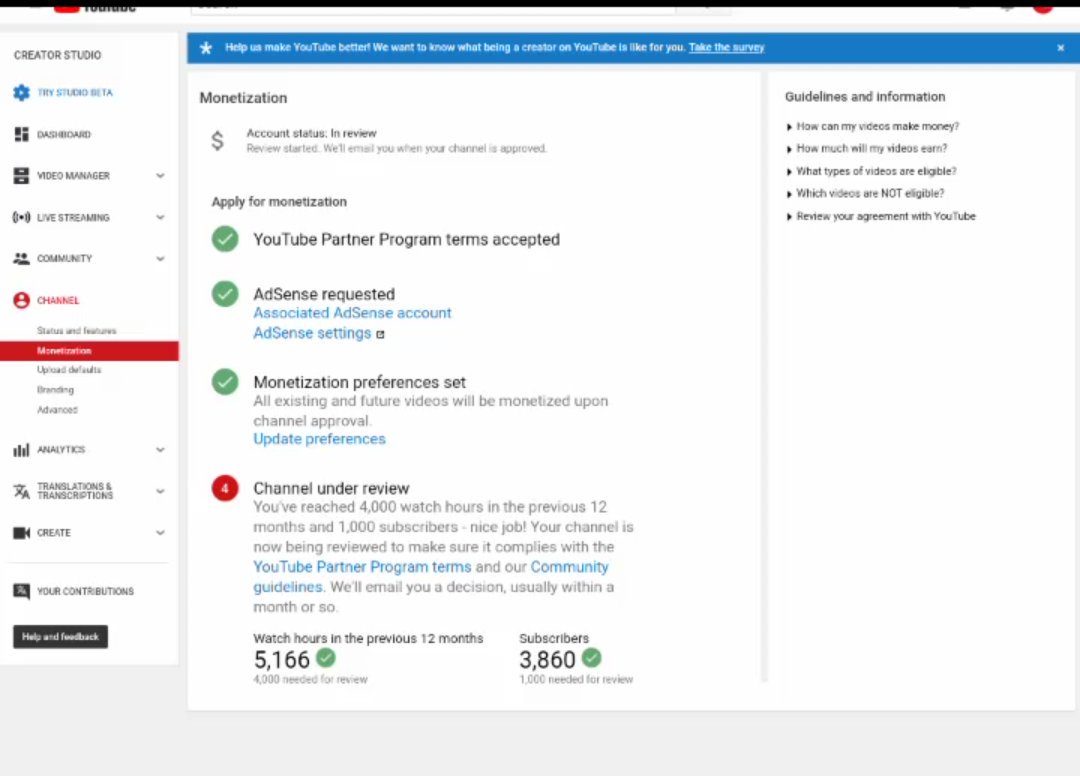Viewport: 1080px width, 776px height.
Task: Open the Channel section label
Action: [x=58, y=300]
